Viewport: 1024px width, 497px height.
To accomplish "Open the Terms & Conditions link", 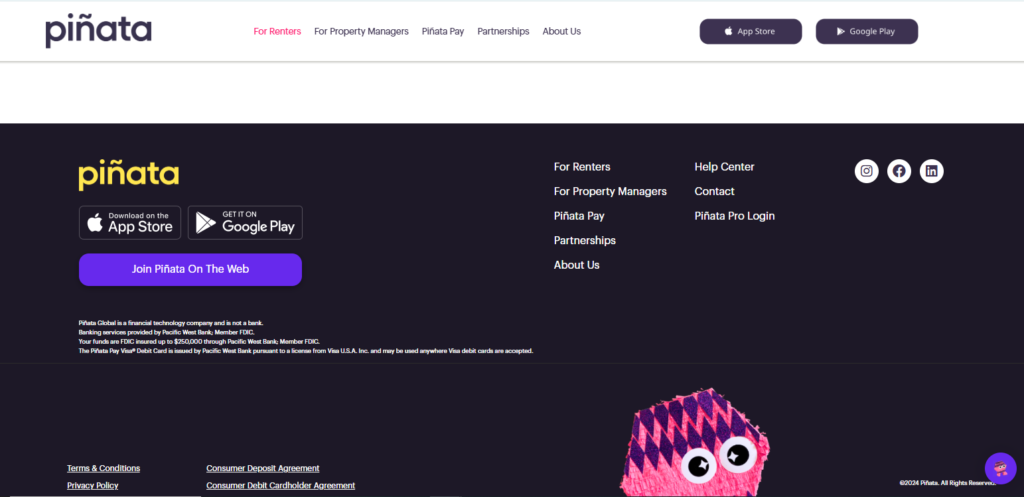I will click(x=103, y=468).
